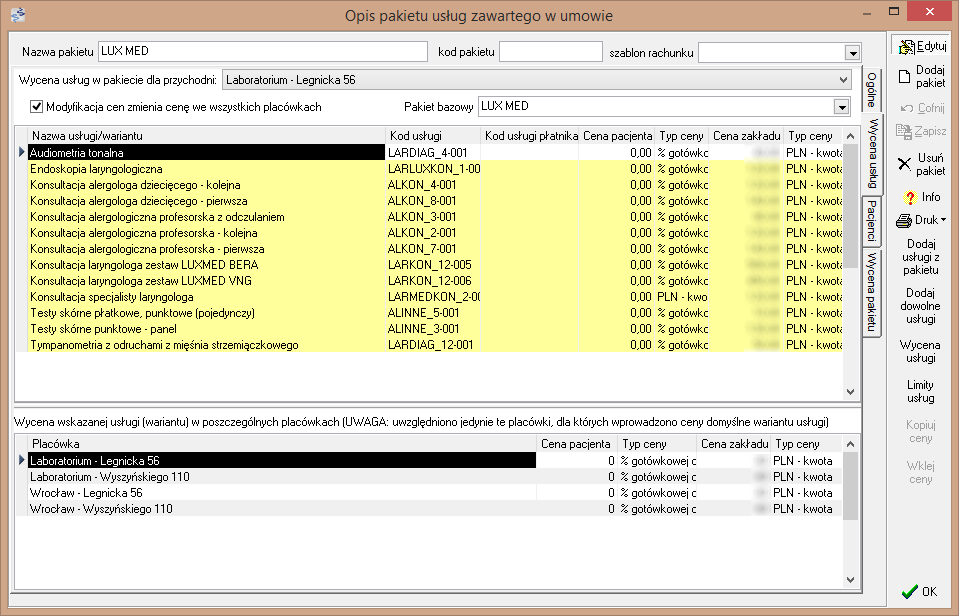Select Konsultacja laryngologa zestaw LUXMED BERA
This screenshot has width=959, height=616.
click(x=428, y=265)
